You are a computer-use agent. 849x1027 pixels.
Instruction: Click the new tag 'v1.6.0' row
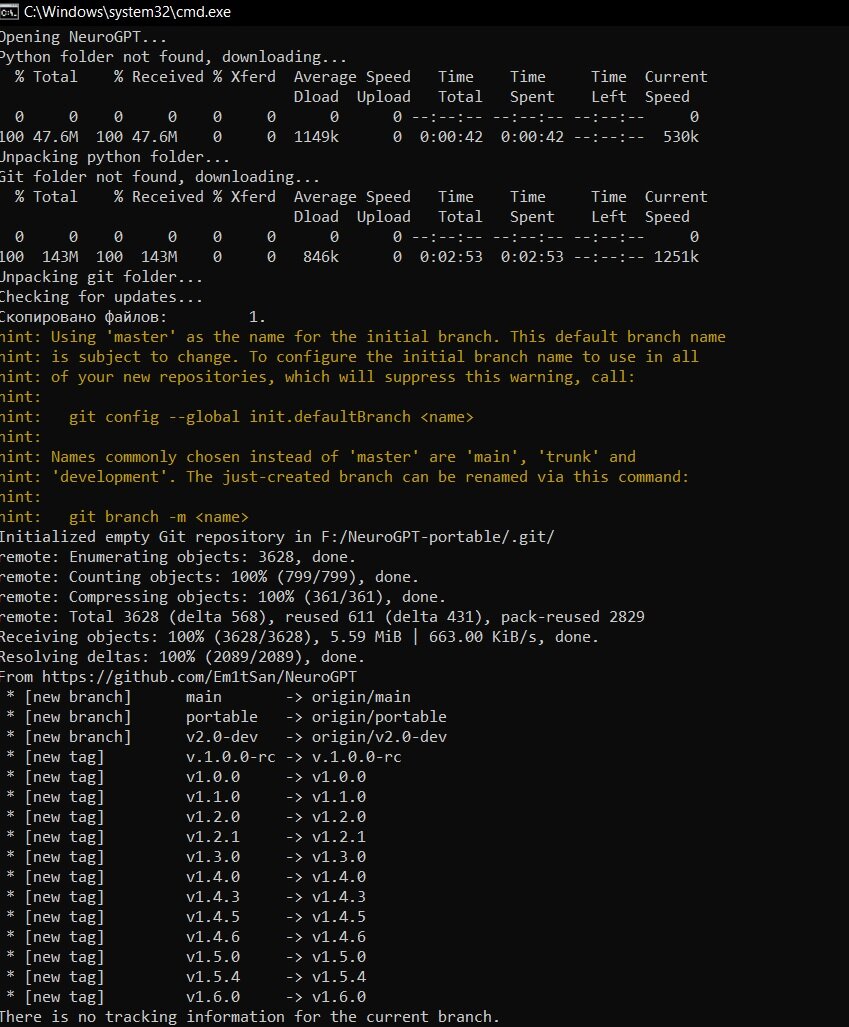(x=186, y=997)
